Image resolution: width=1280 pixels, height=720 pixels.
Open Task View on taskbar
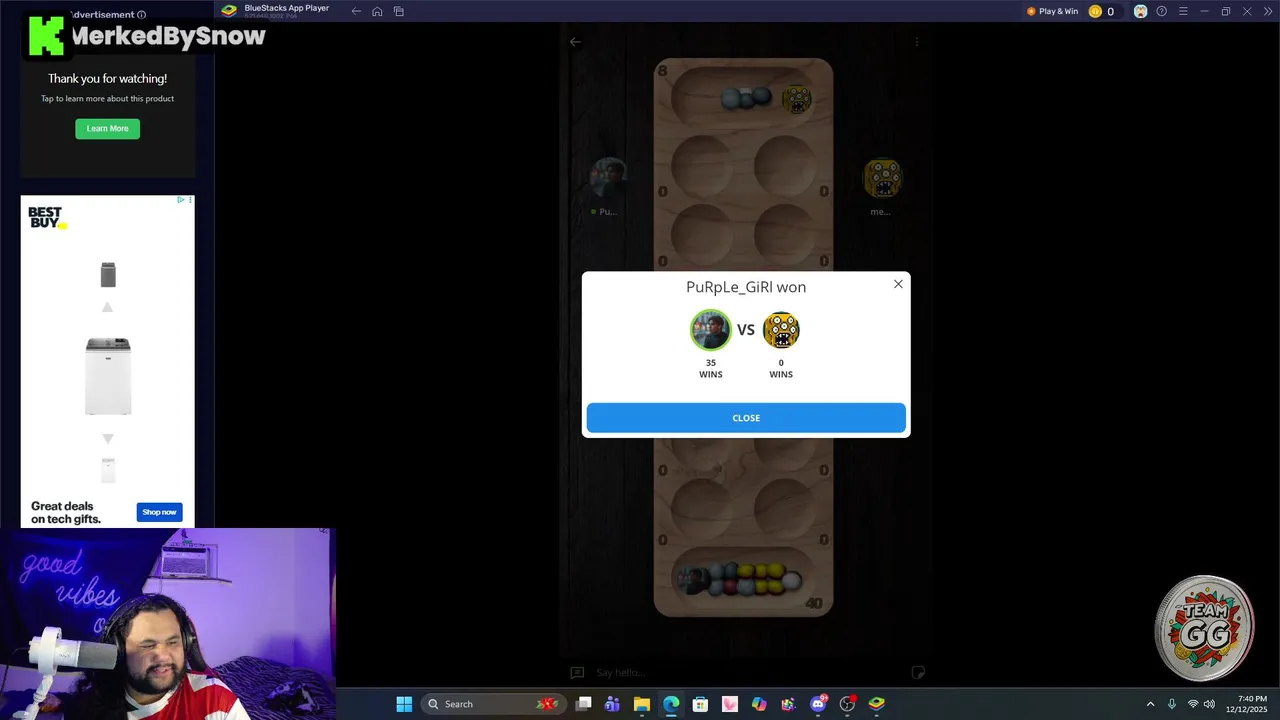[x=584, y=704]
